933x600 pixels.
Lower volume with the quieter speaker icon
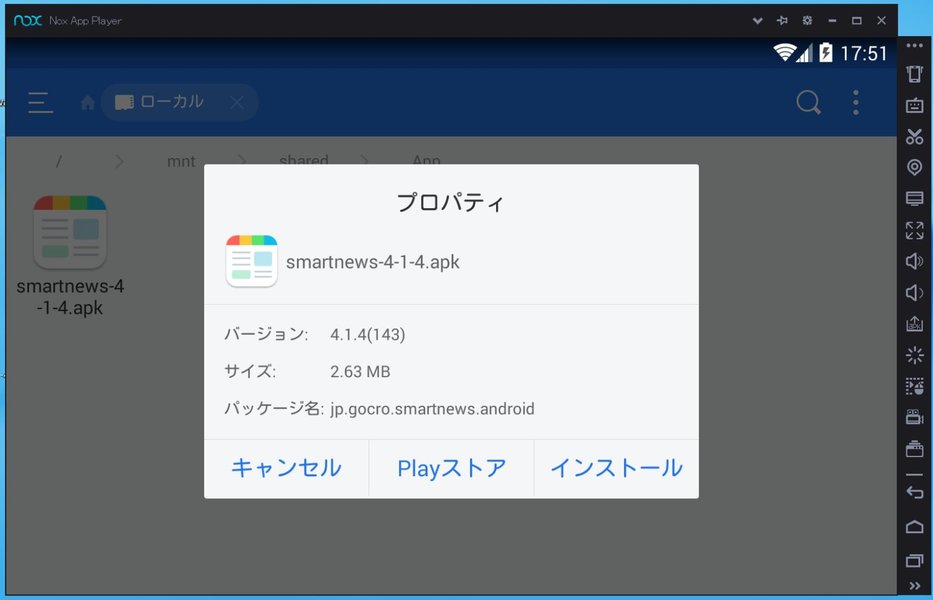pos(915,292)
